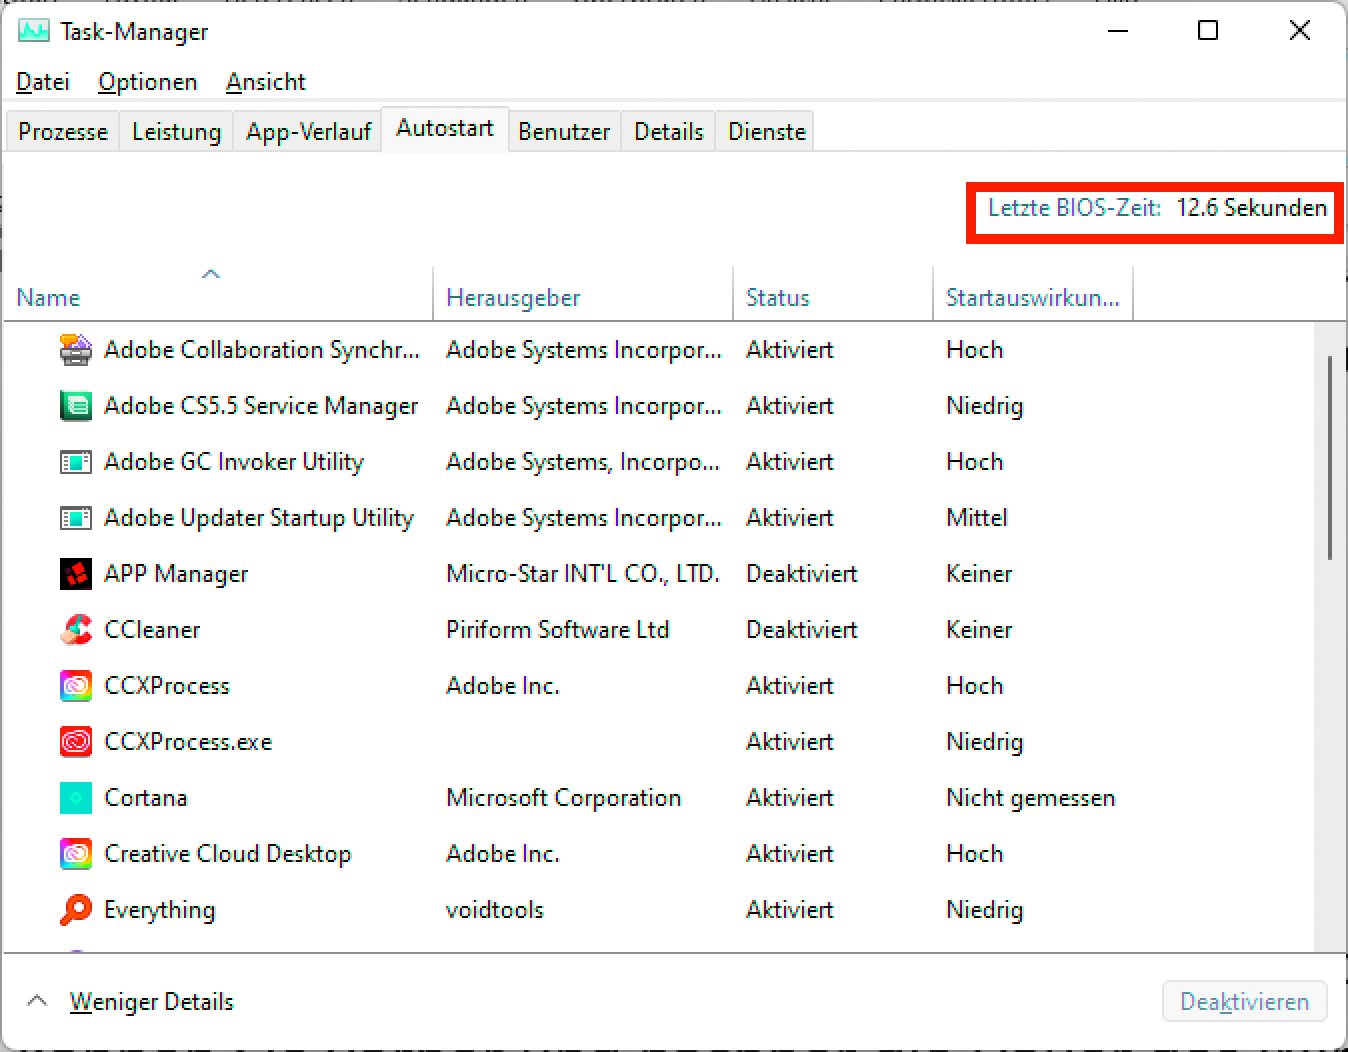
Task: Click the Adobe Collaboration Synchronizer icon
Action: point(76,350)
